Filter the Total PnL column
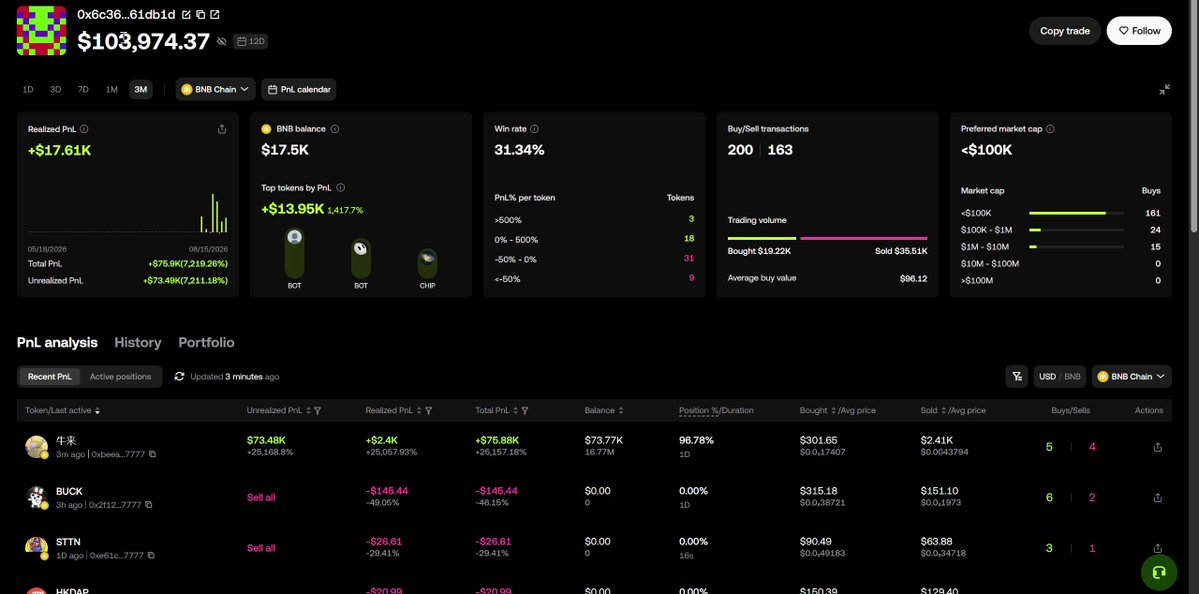Screen dimensions: 1199x594 [525, 411]
